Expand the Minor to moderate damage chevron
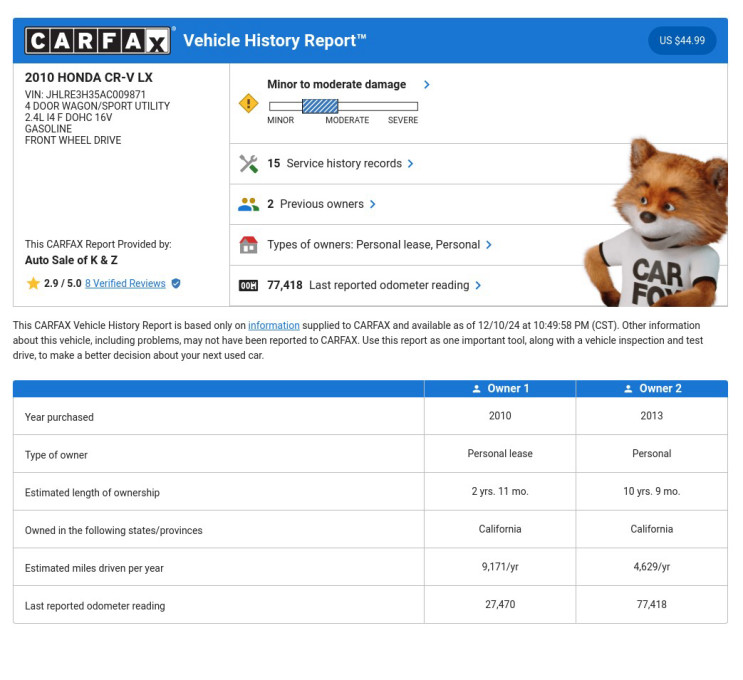Image resolution: width=743 pixels, height=680 pixels. [427, 85]
